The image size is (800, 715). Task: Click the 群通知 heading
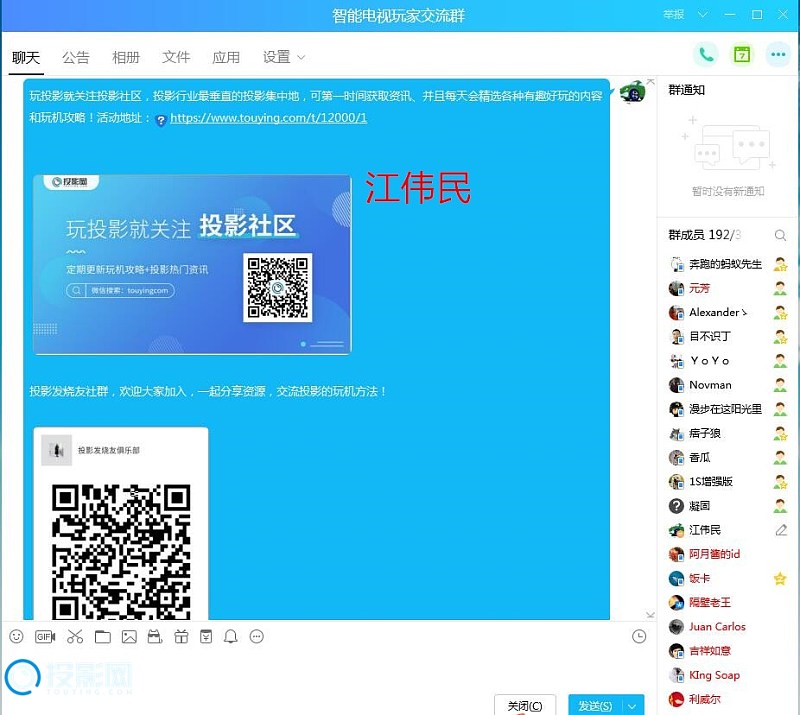click(687, 90)
